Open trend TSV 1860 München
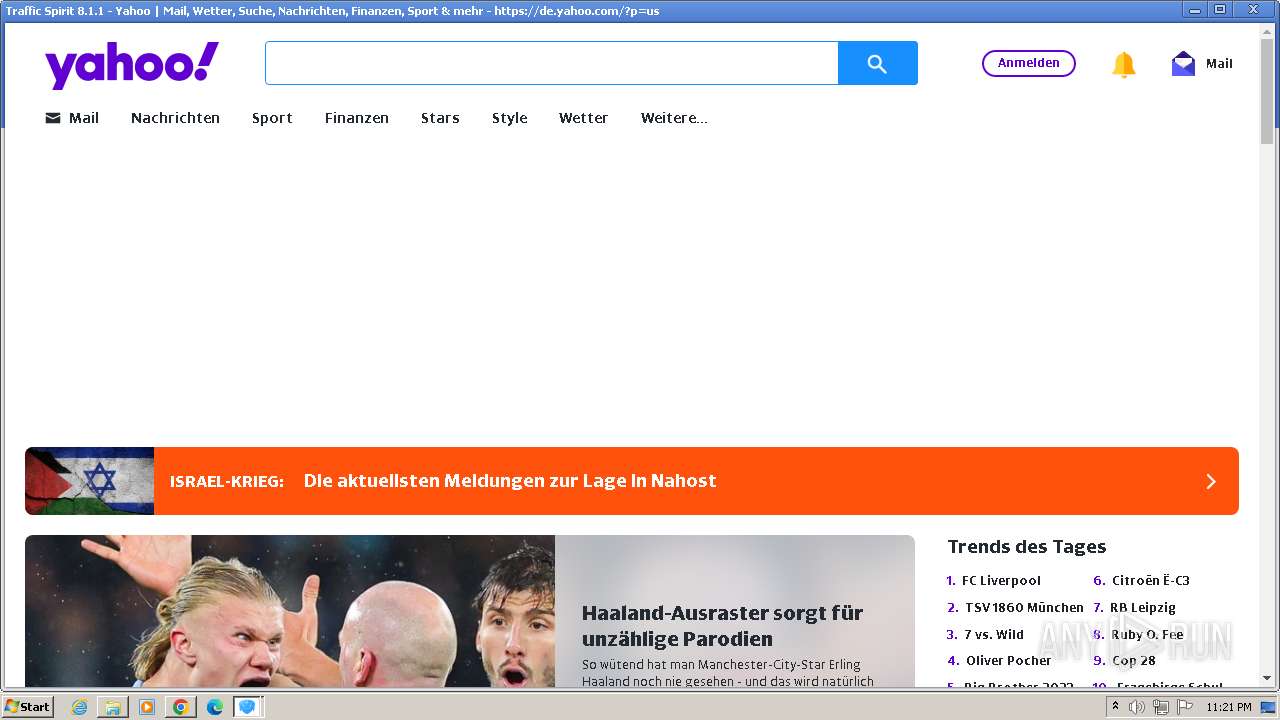This screenshot has height=720, width=1280. click(1024, 607)
